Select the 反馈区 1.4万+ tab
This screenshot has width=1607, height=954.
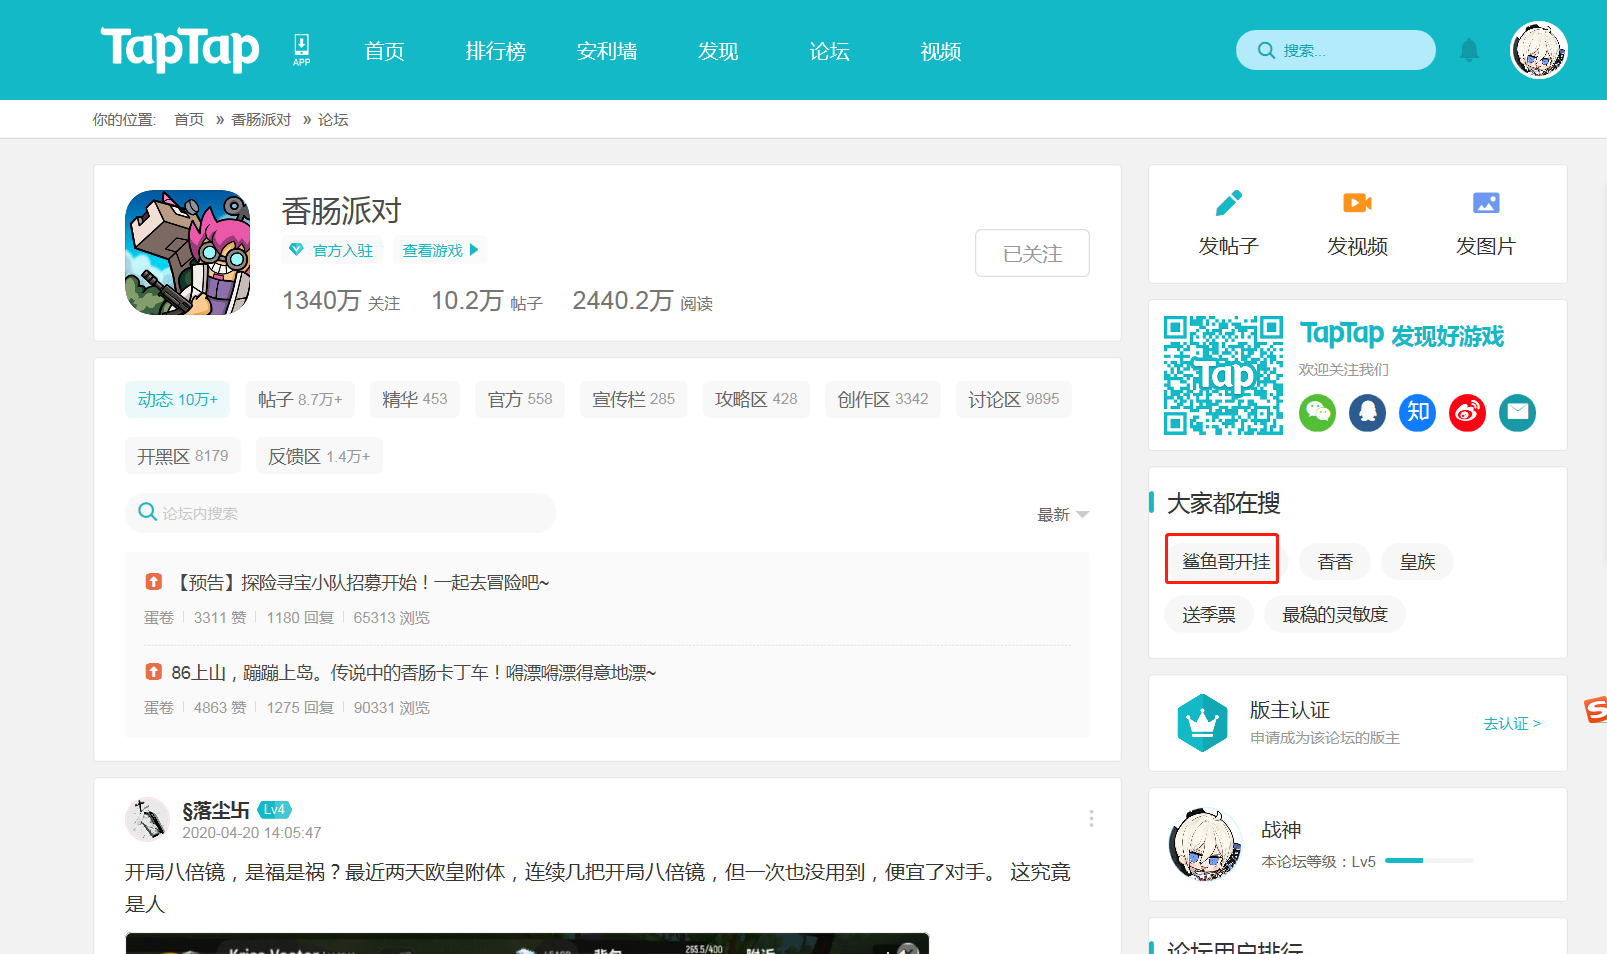[x=319, y=456]
